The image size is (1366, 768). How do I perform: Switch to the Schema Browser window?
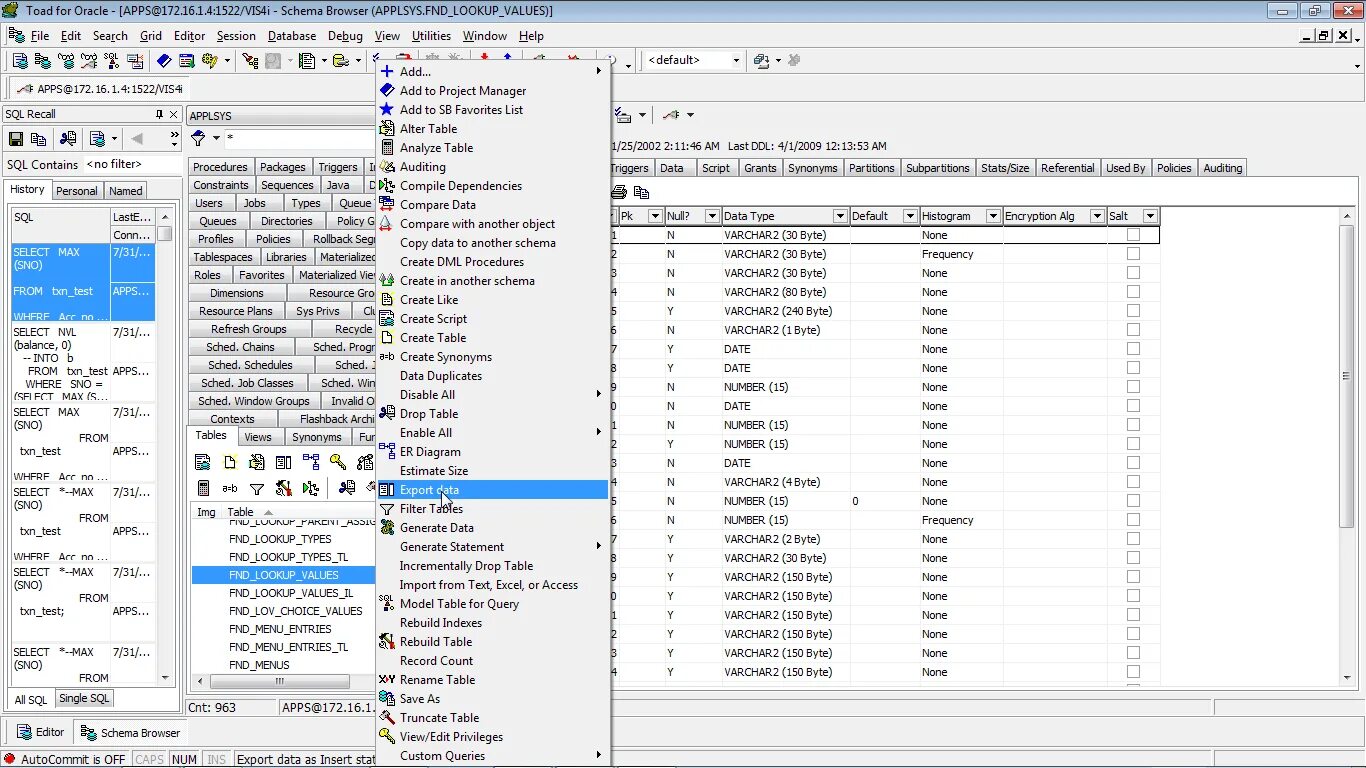[131, 732]
